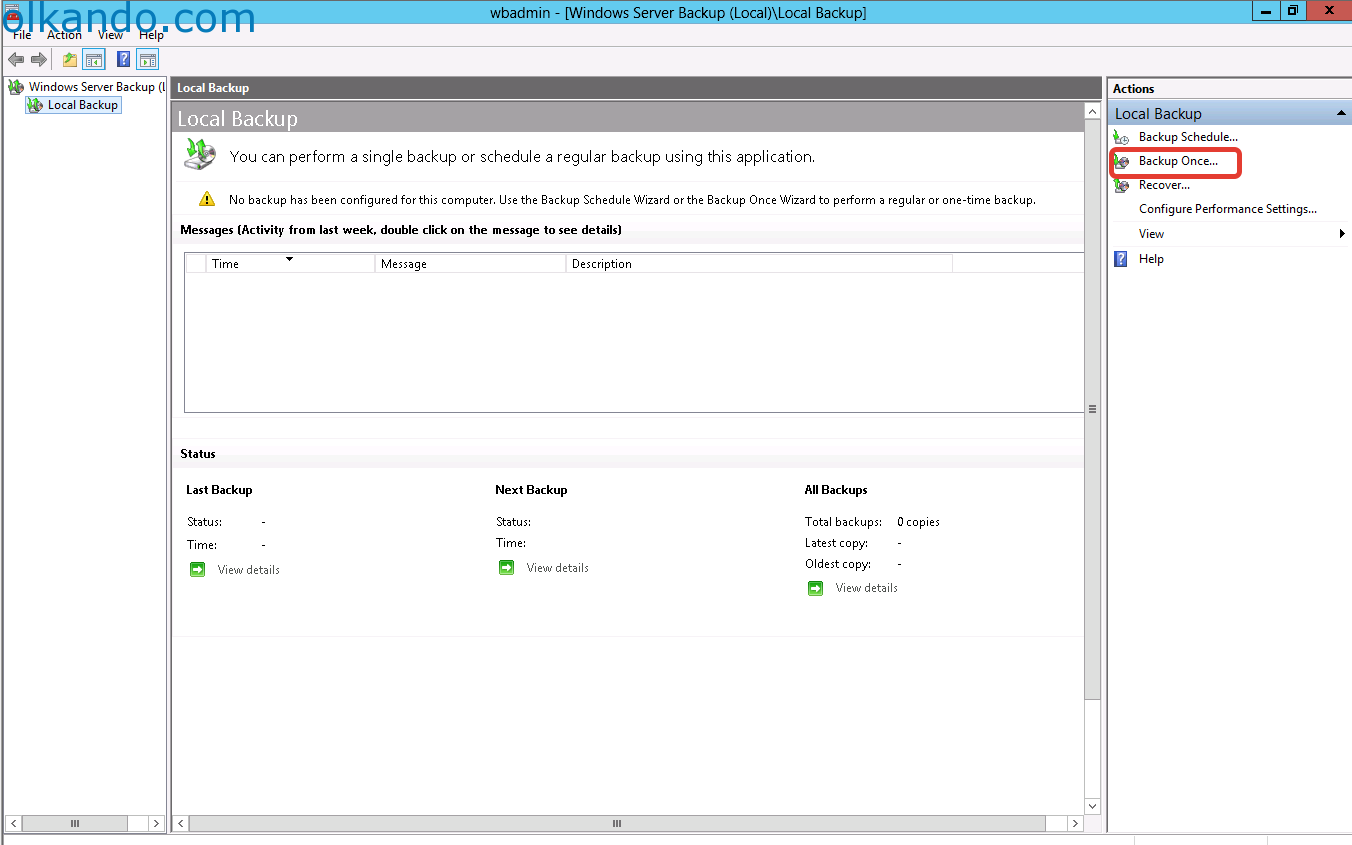Viewport: 1352px width, 845px height.
Task: Open Backup Schedule wizard
Action: tap(1188, 137)
